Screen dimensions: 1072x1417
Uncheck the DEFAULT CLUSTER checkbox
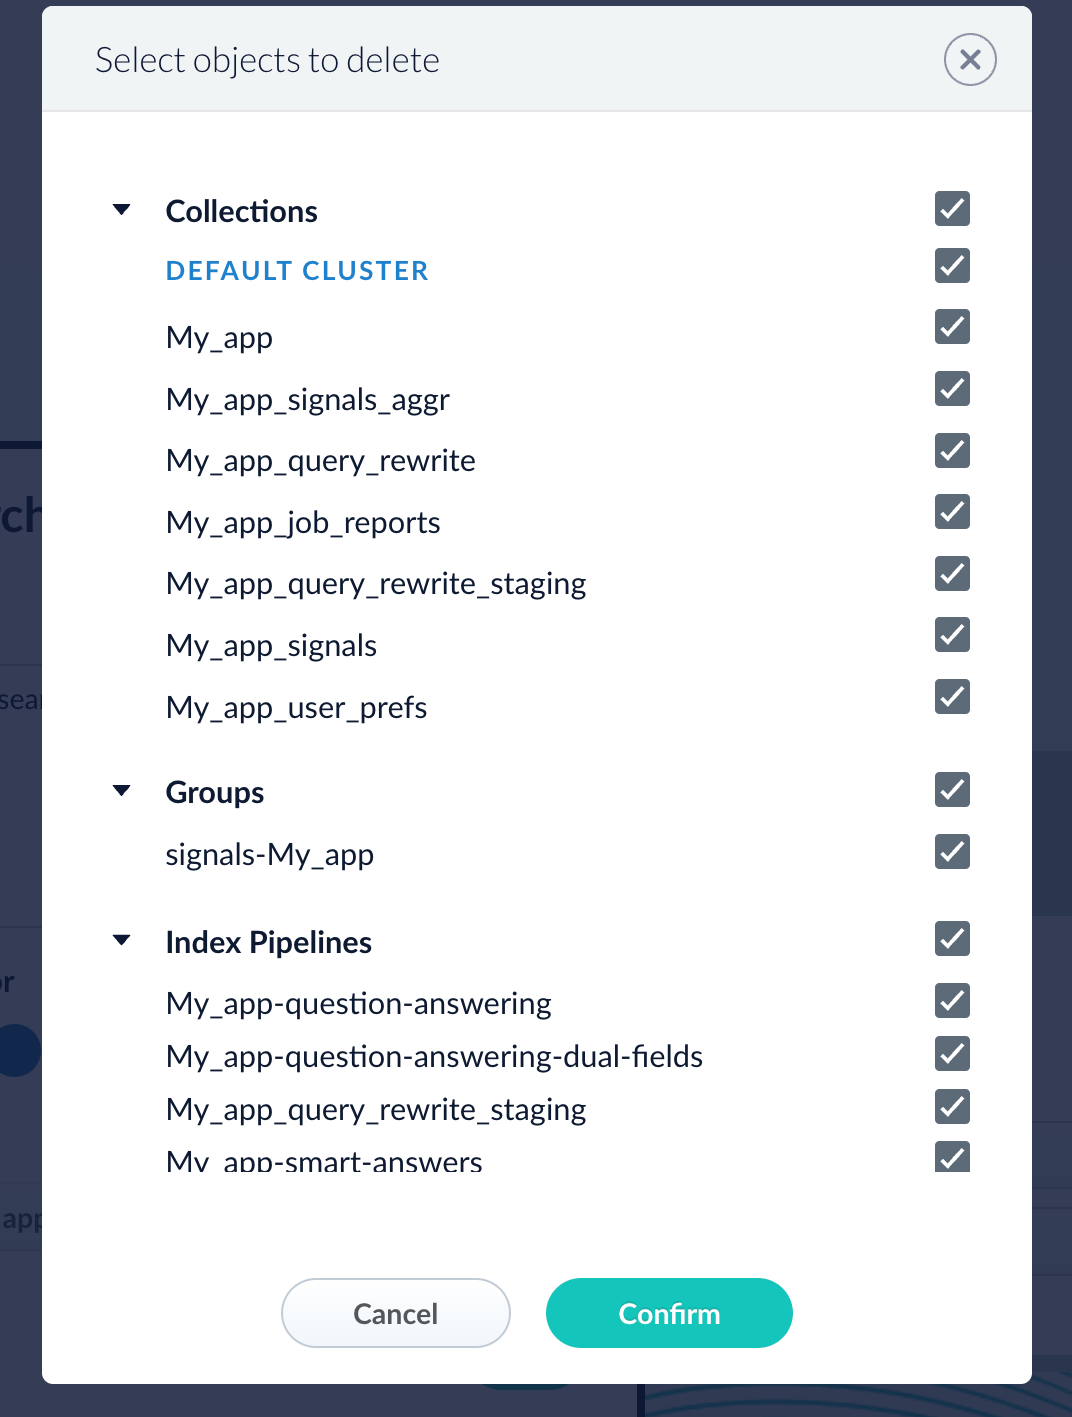[x=952, y=266]
